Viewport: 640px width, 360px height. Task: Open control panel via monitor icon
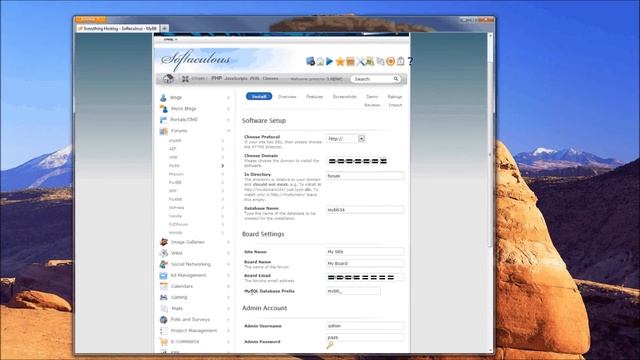pyautogui.click(x=310, y=61)
